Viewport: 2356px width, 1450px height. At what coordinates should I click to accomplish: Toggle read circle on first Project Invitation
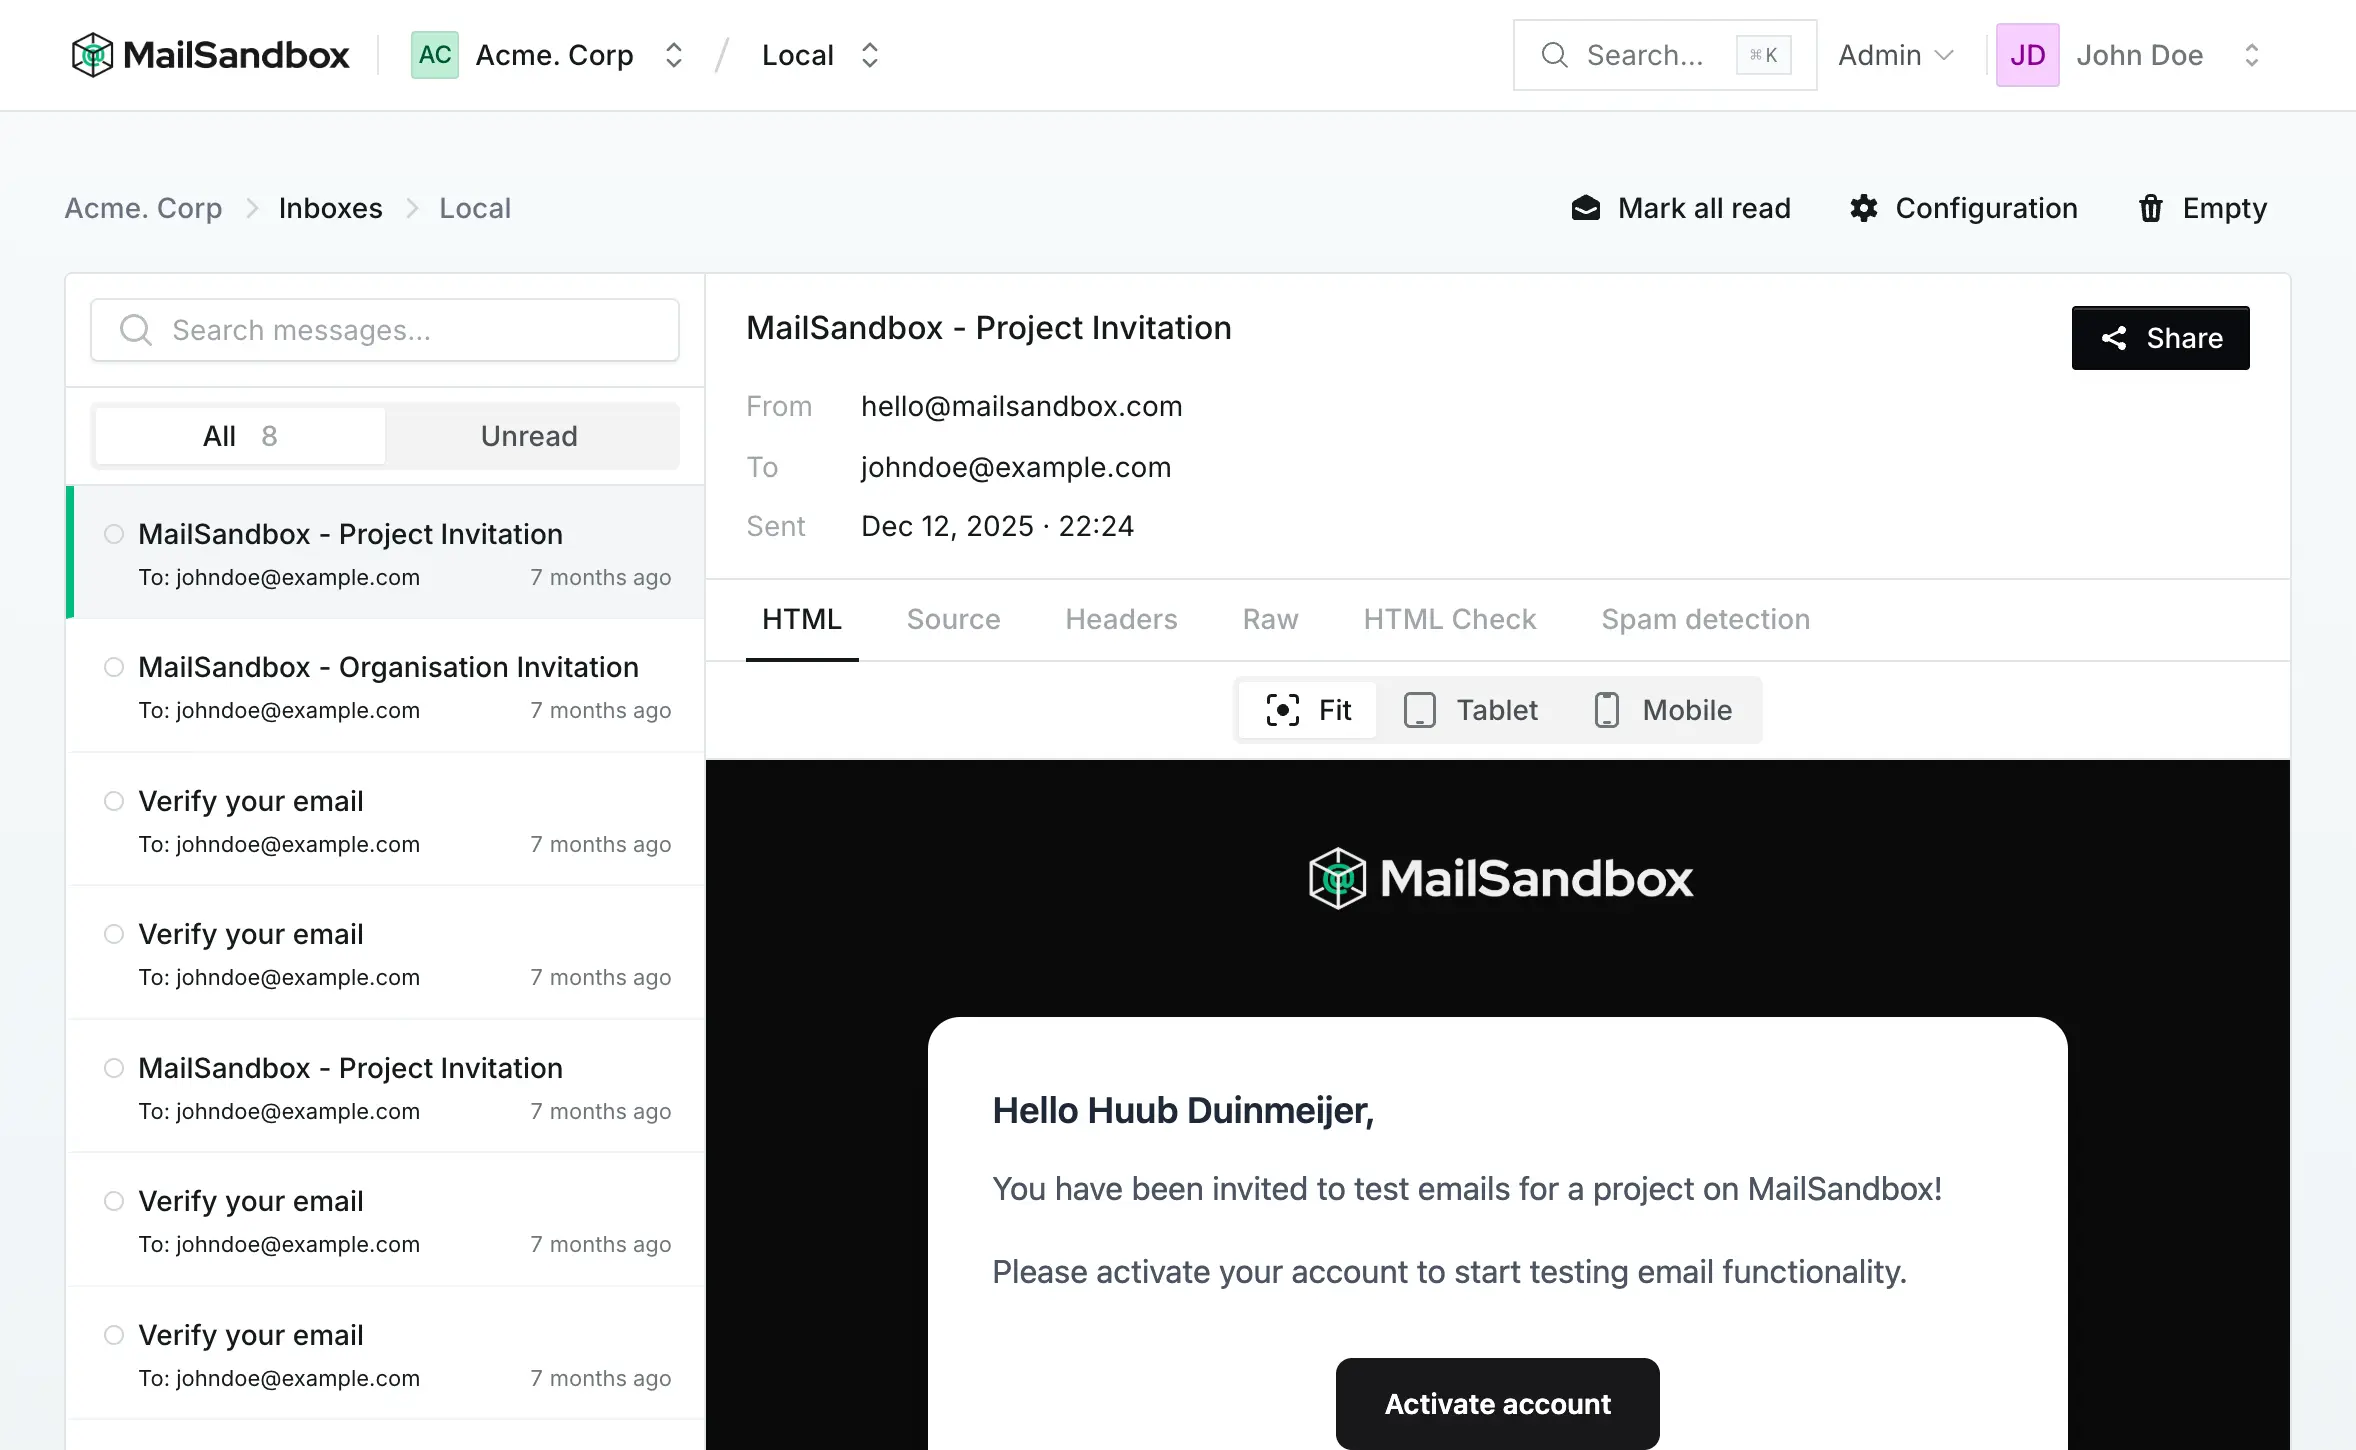point(114,534)
